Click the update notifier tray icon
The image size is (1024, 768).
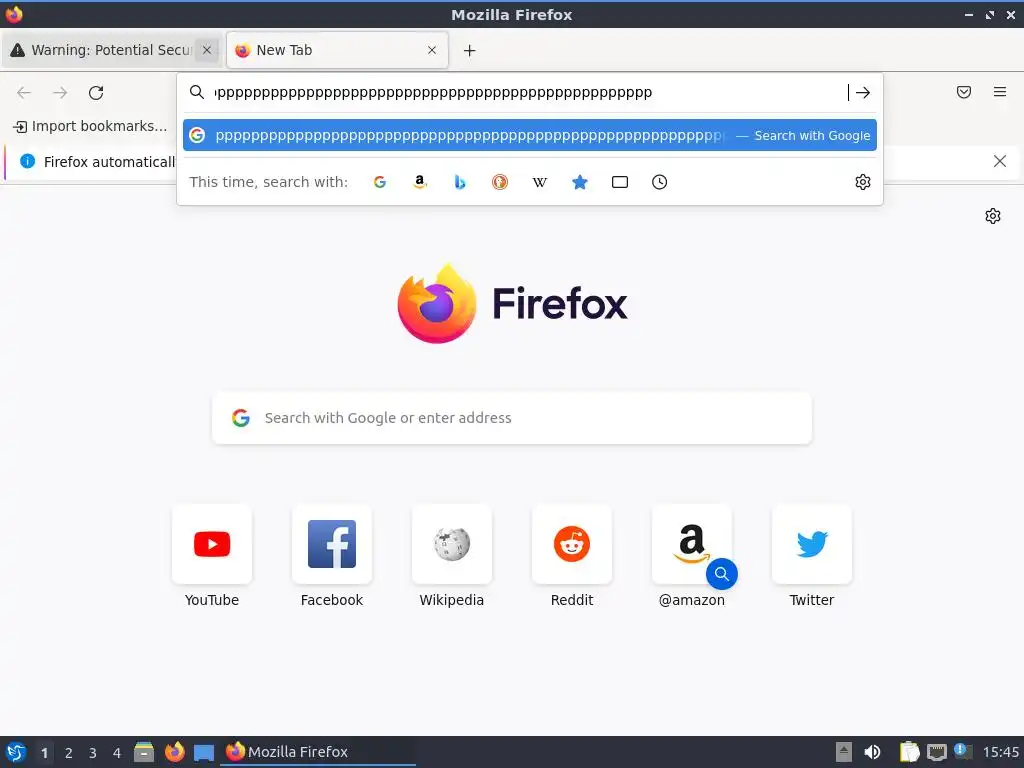click(x=963, y=751)
